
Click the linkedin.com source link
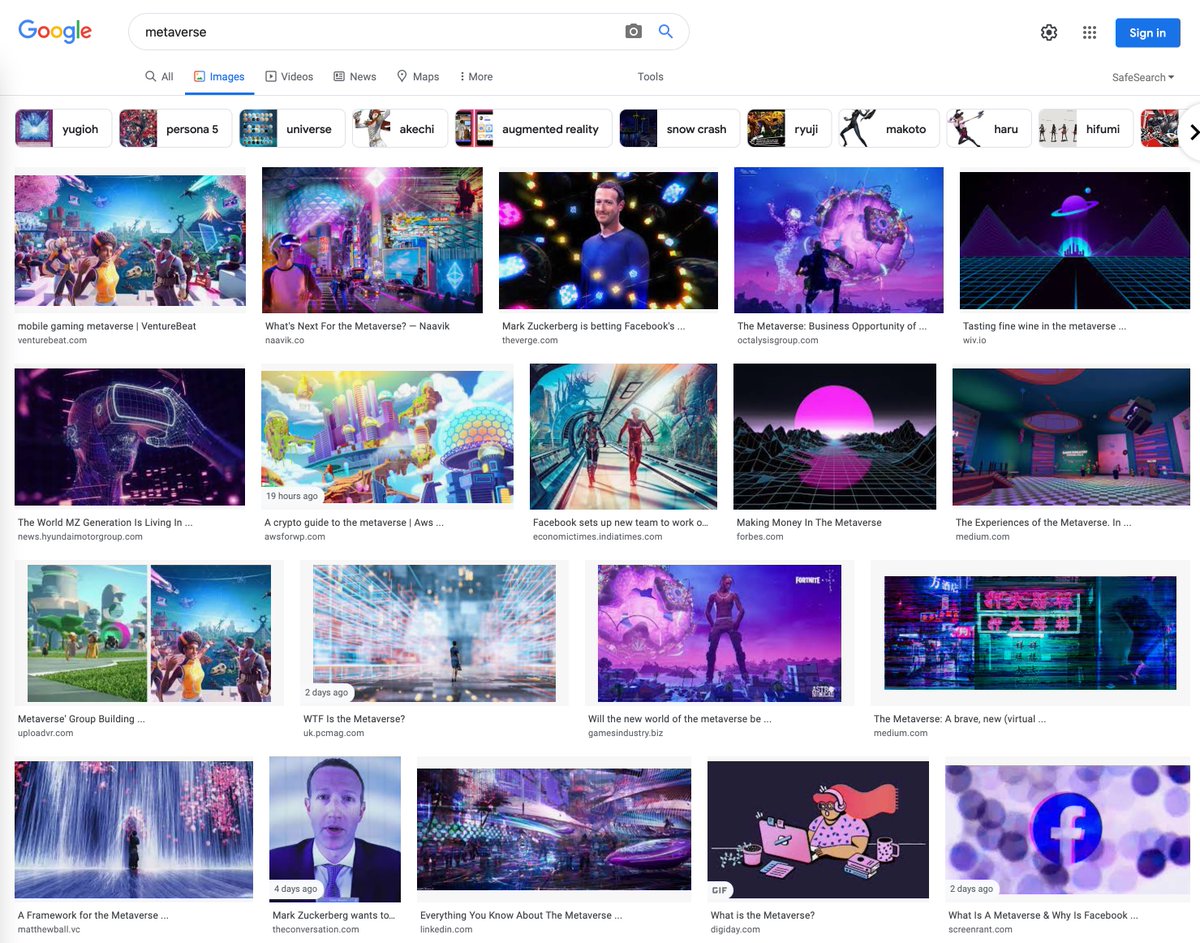point(445,930)
